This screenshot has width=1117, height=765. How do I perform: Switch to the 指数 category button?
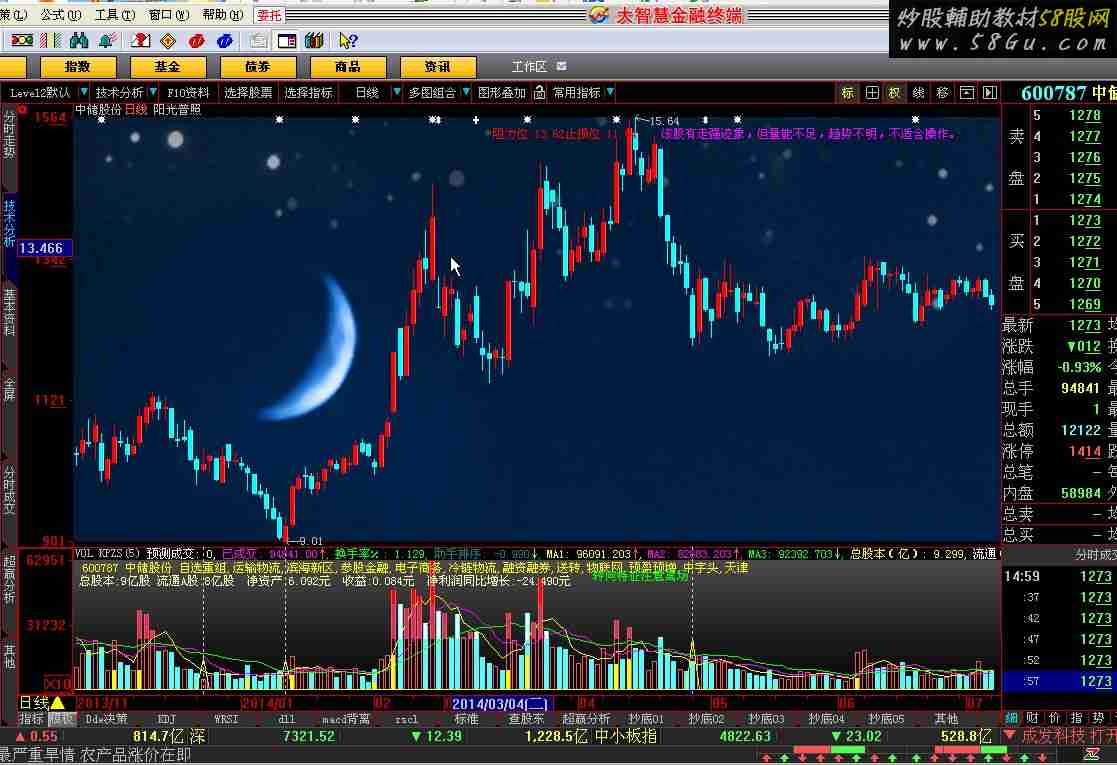pyautogui.click(x=78, y=67)
